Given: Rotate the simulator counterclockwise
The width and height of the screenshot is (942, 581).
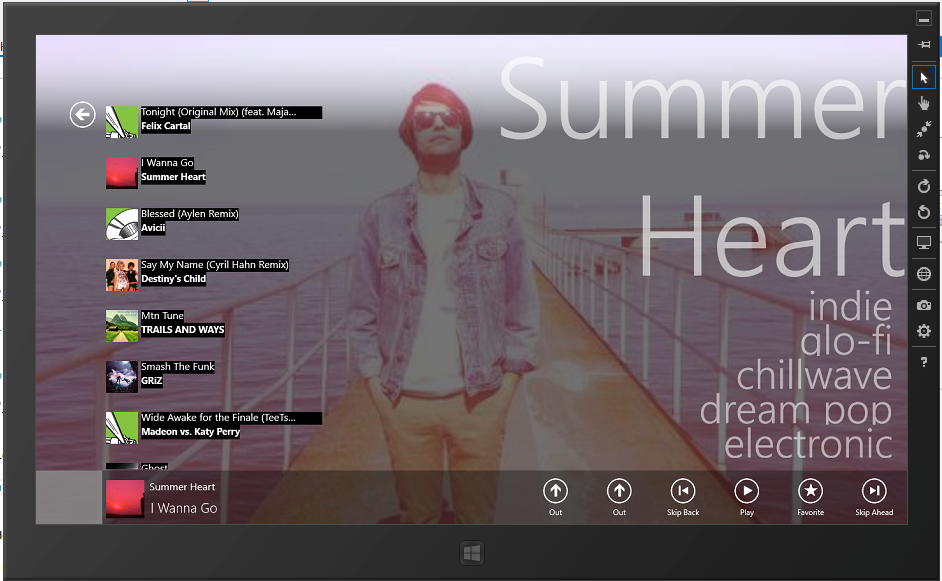Looking at the screenshot, I should (x=924, y=212).
